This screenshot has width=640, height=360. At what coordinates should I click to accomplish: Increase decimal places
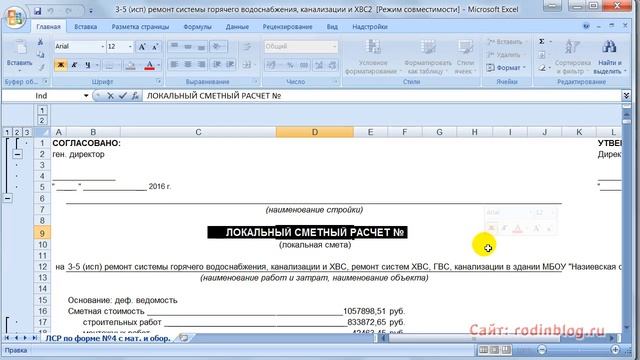click(319, 65)
